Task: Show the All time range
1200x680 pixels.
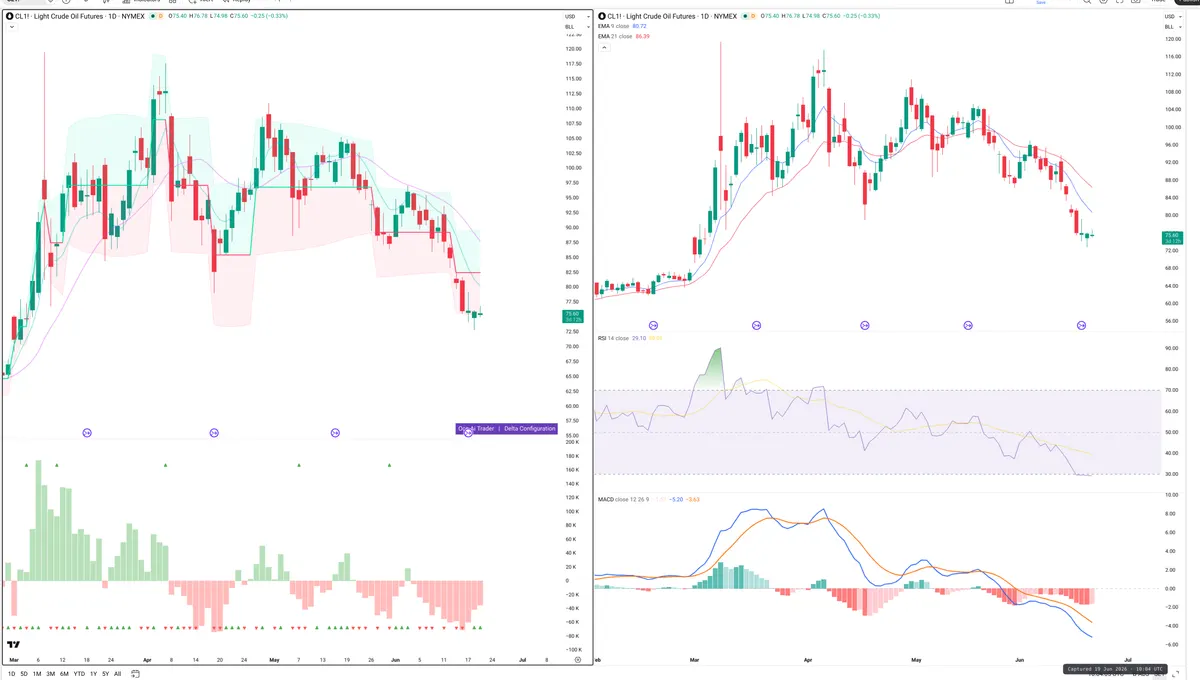Action: click(x=117, y=674)
